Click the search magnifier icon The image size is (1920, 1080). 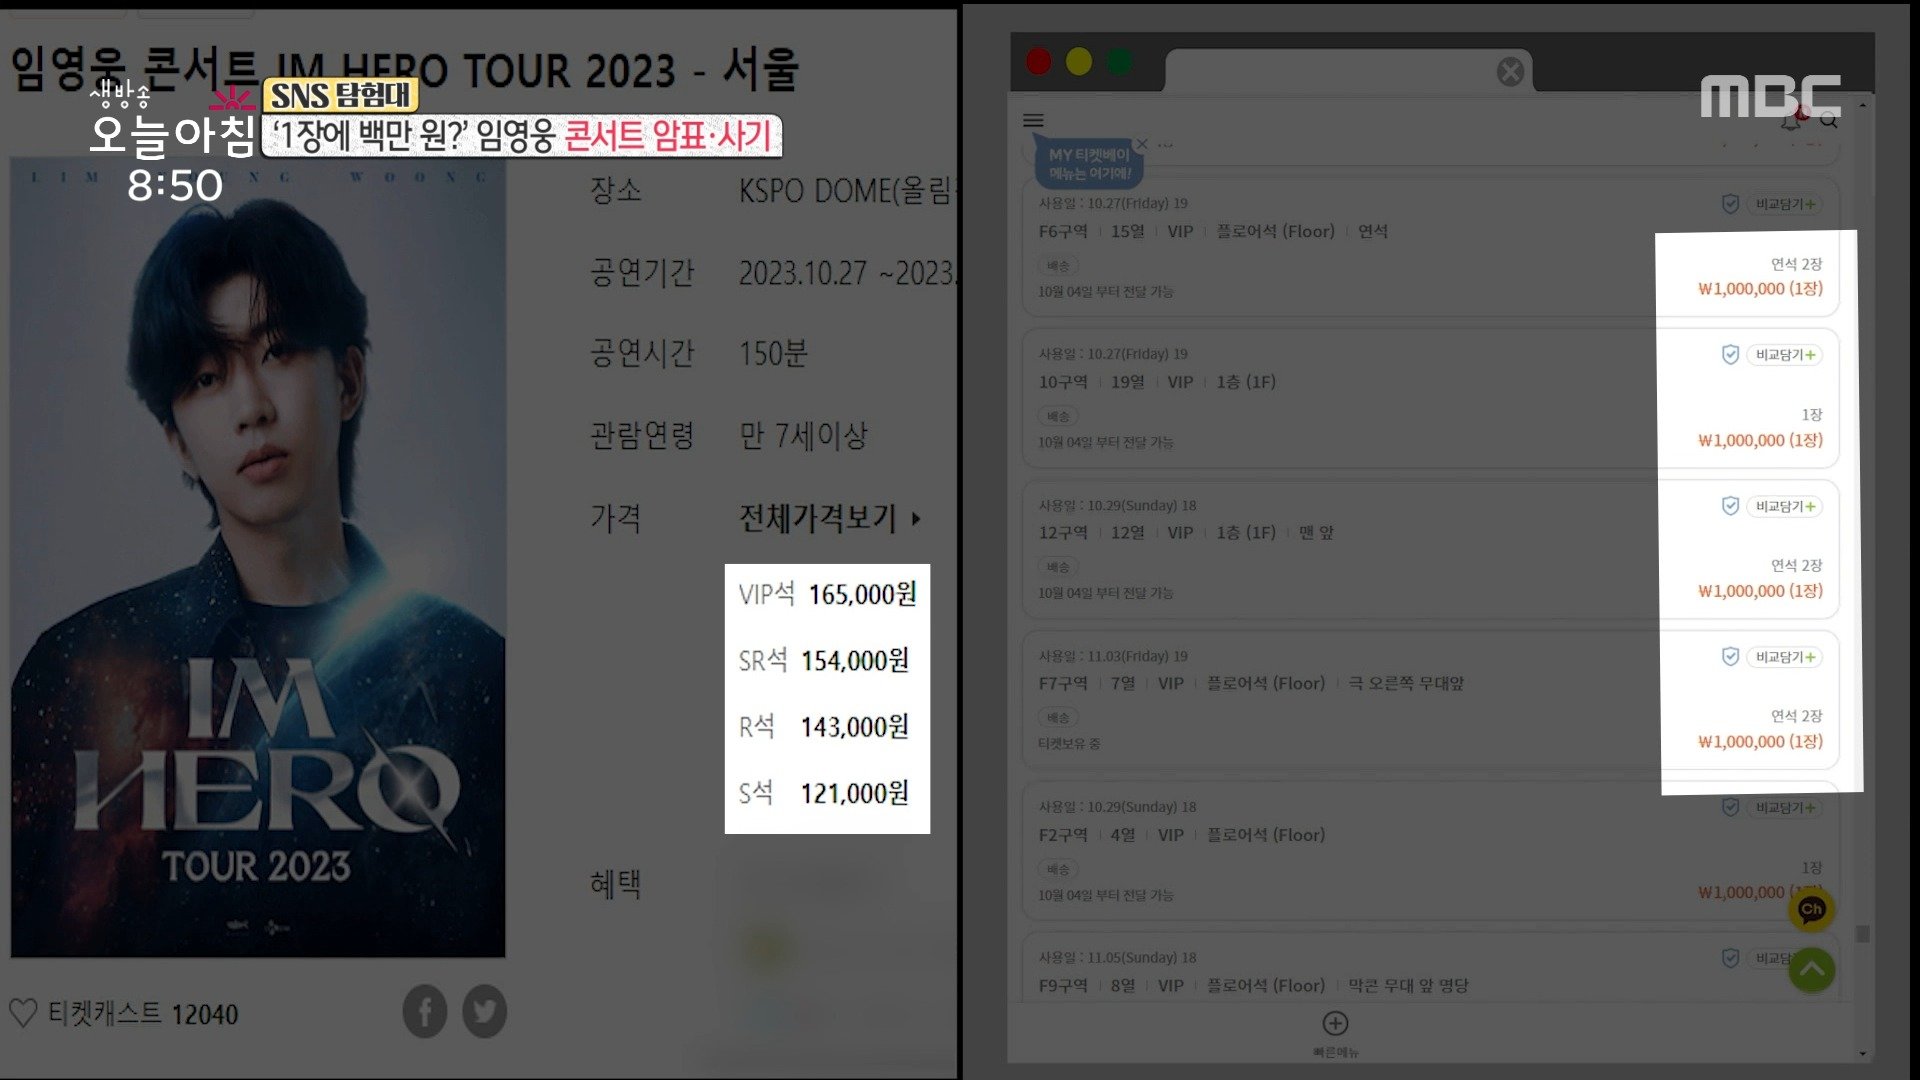tap(1829, 120)
